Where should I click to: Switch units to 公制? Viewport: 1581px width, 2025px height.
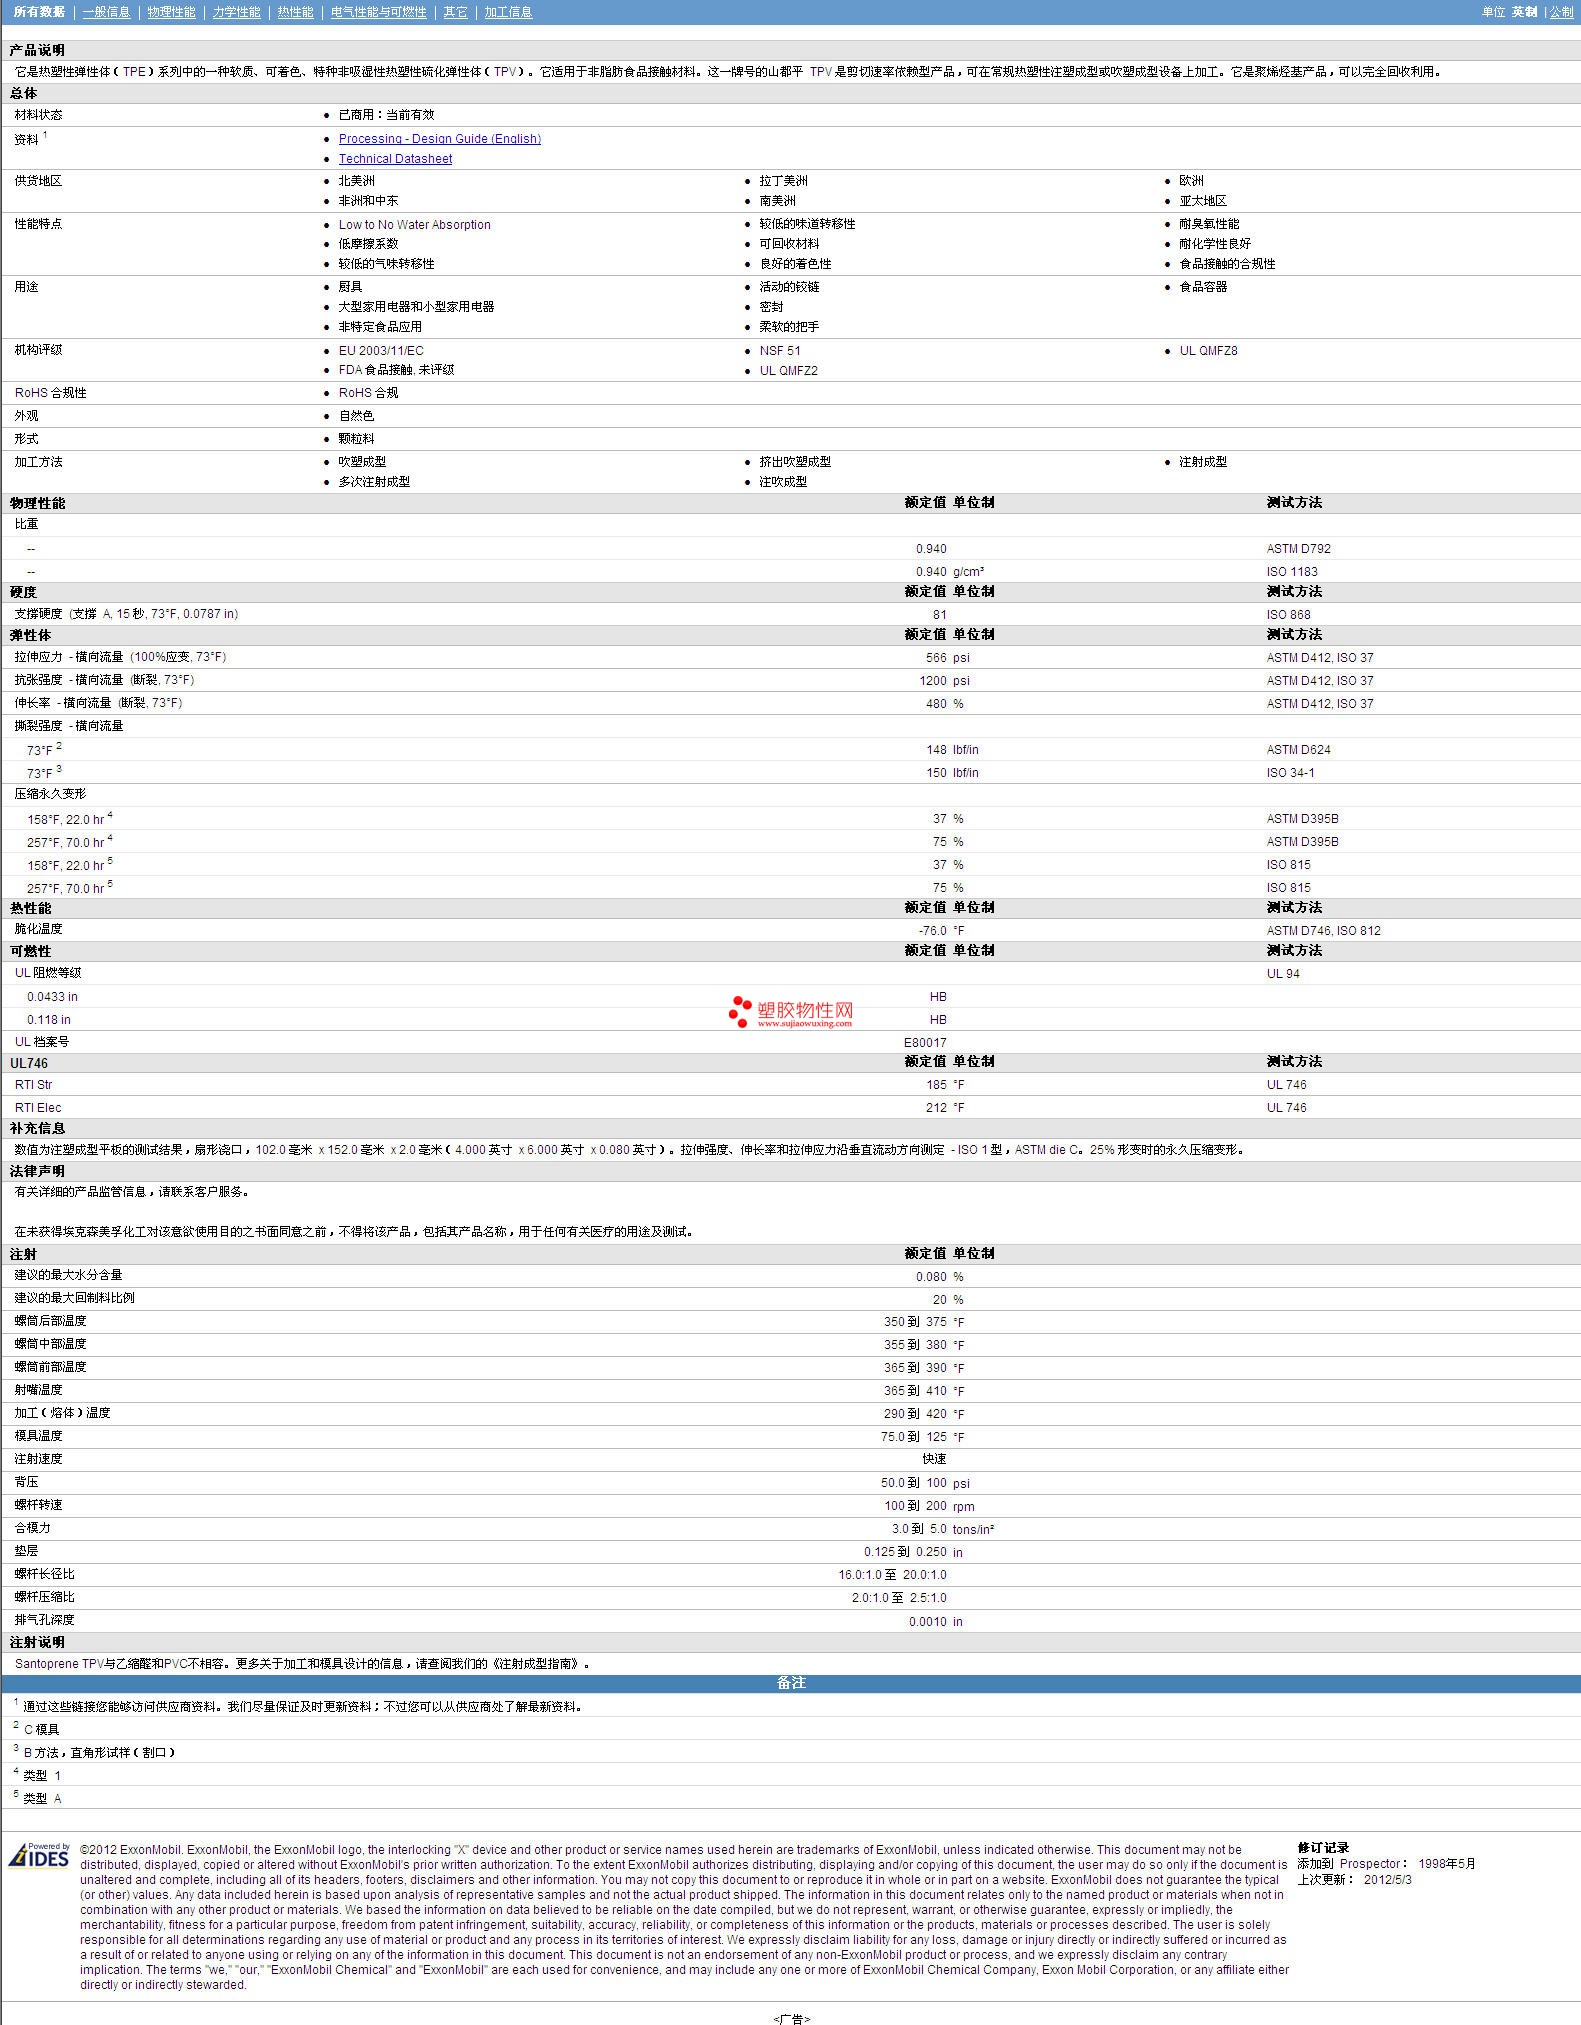click(1562, 12)
